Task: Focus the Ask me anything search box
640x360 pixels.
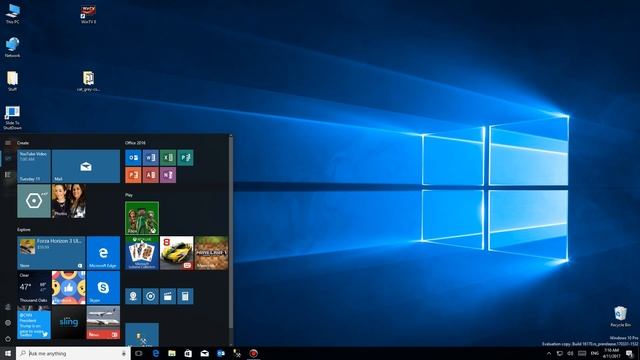Action: click(x=73, y=353)
